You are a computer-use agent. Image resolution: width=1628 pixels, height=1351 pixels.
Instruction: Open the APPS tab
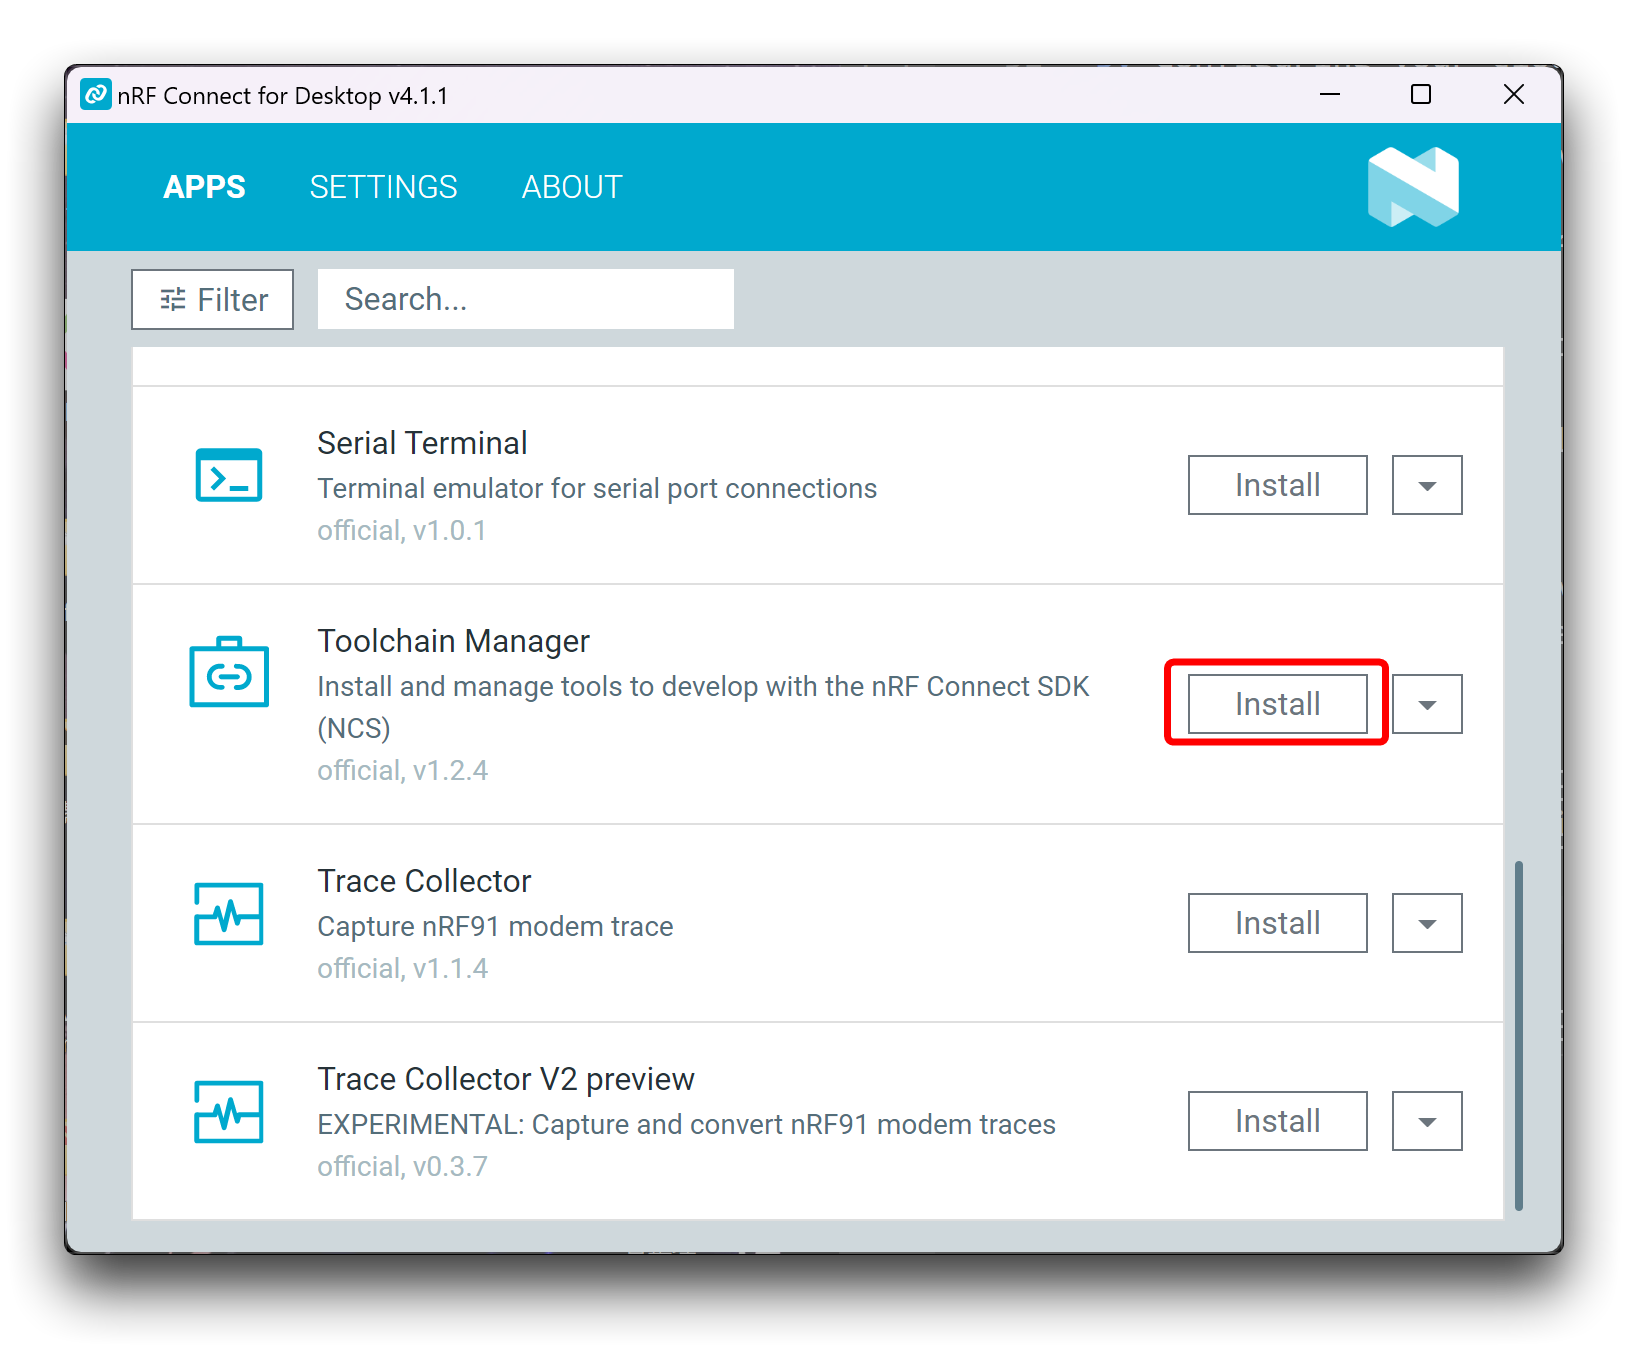204,187
